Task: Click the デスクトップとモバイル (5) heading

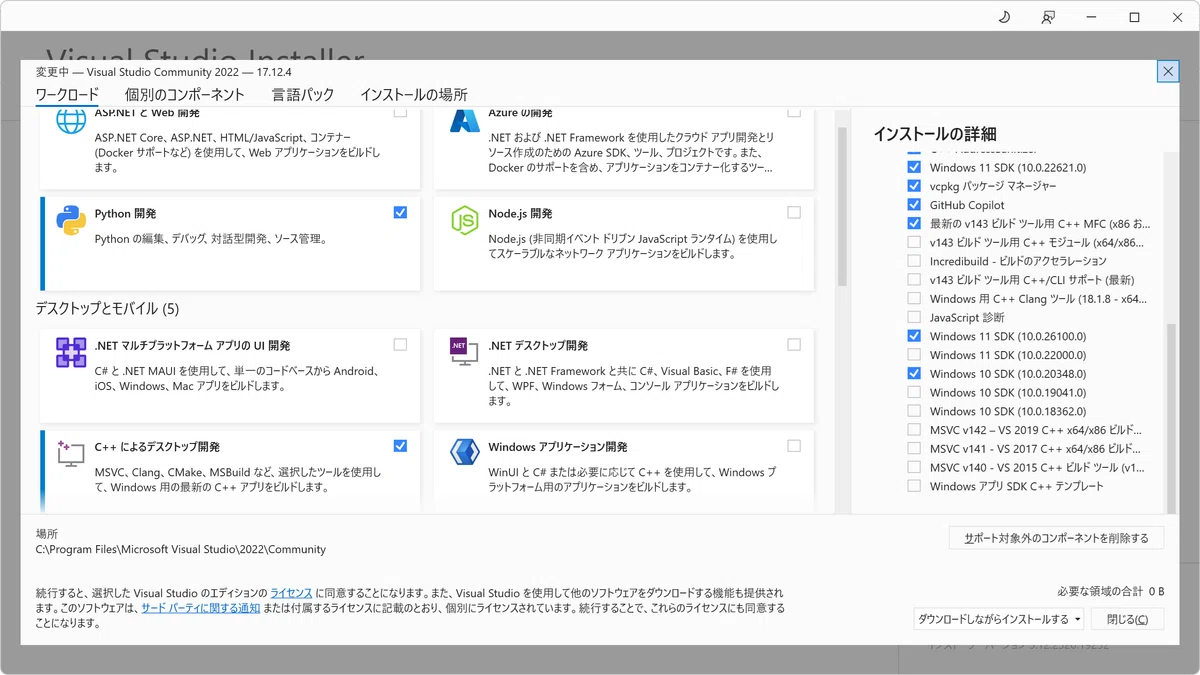Action: tap(107, 308)
